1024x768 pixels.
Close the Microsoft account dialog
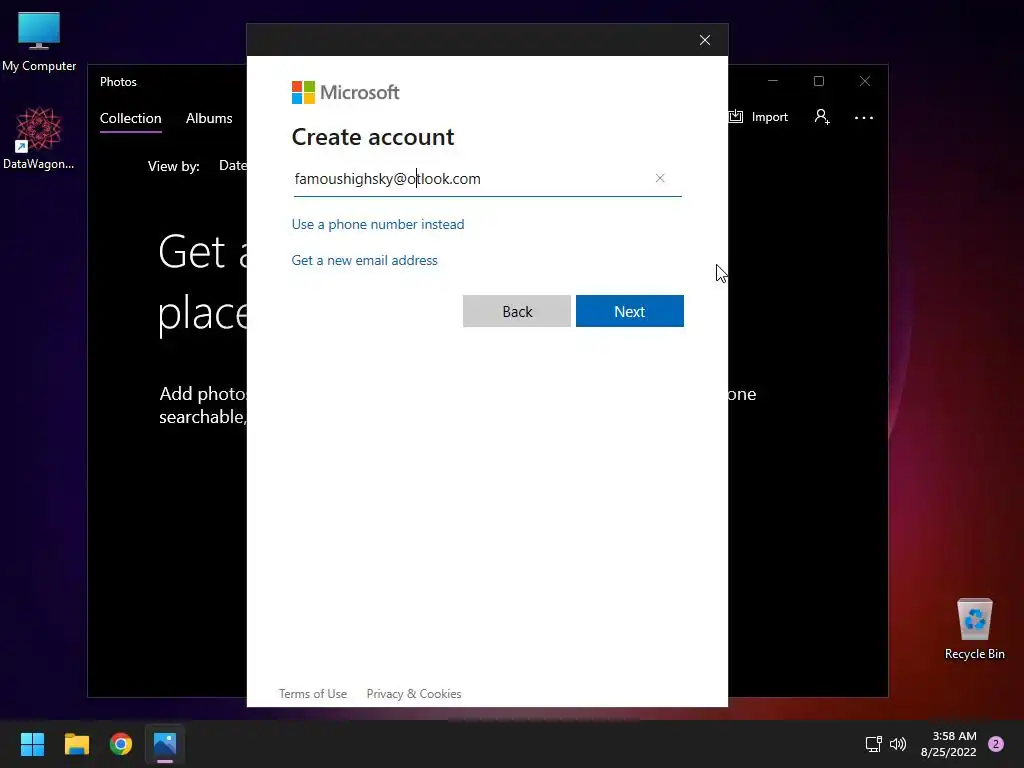coord(705,40)
